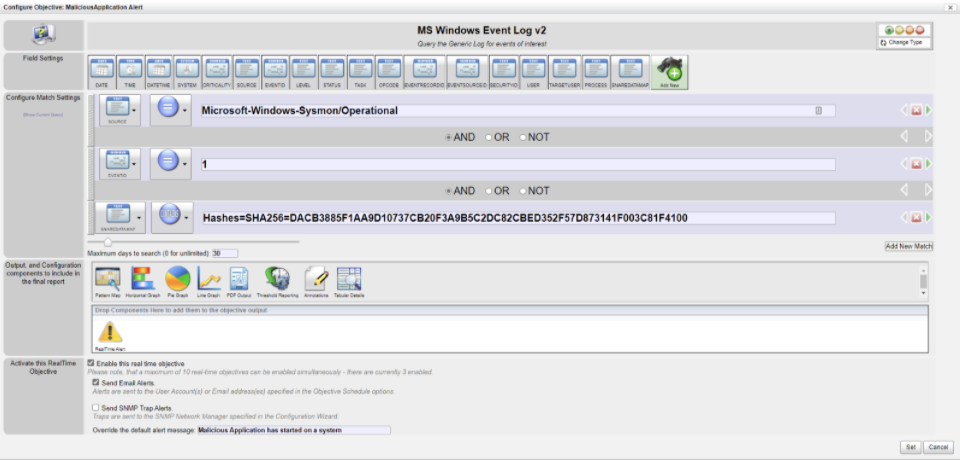Image resolution: width=960 pixels, height=460 pixels.
Task: Click the EventID value field containing 1
Action: 518,164
